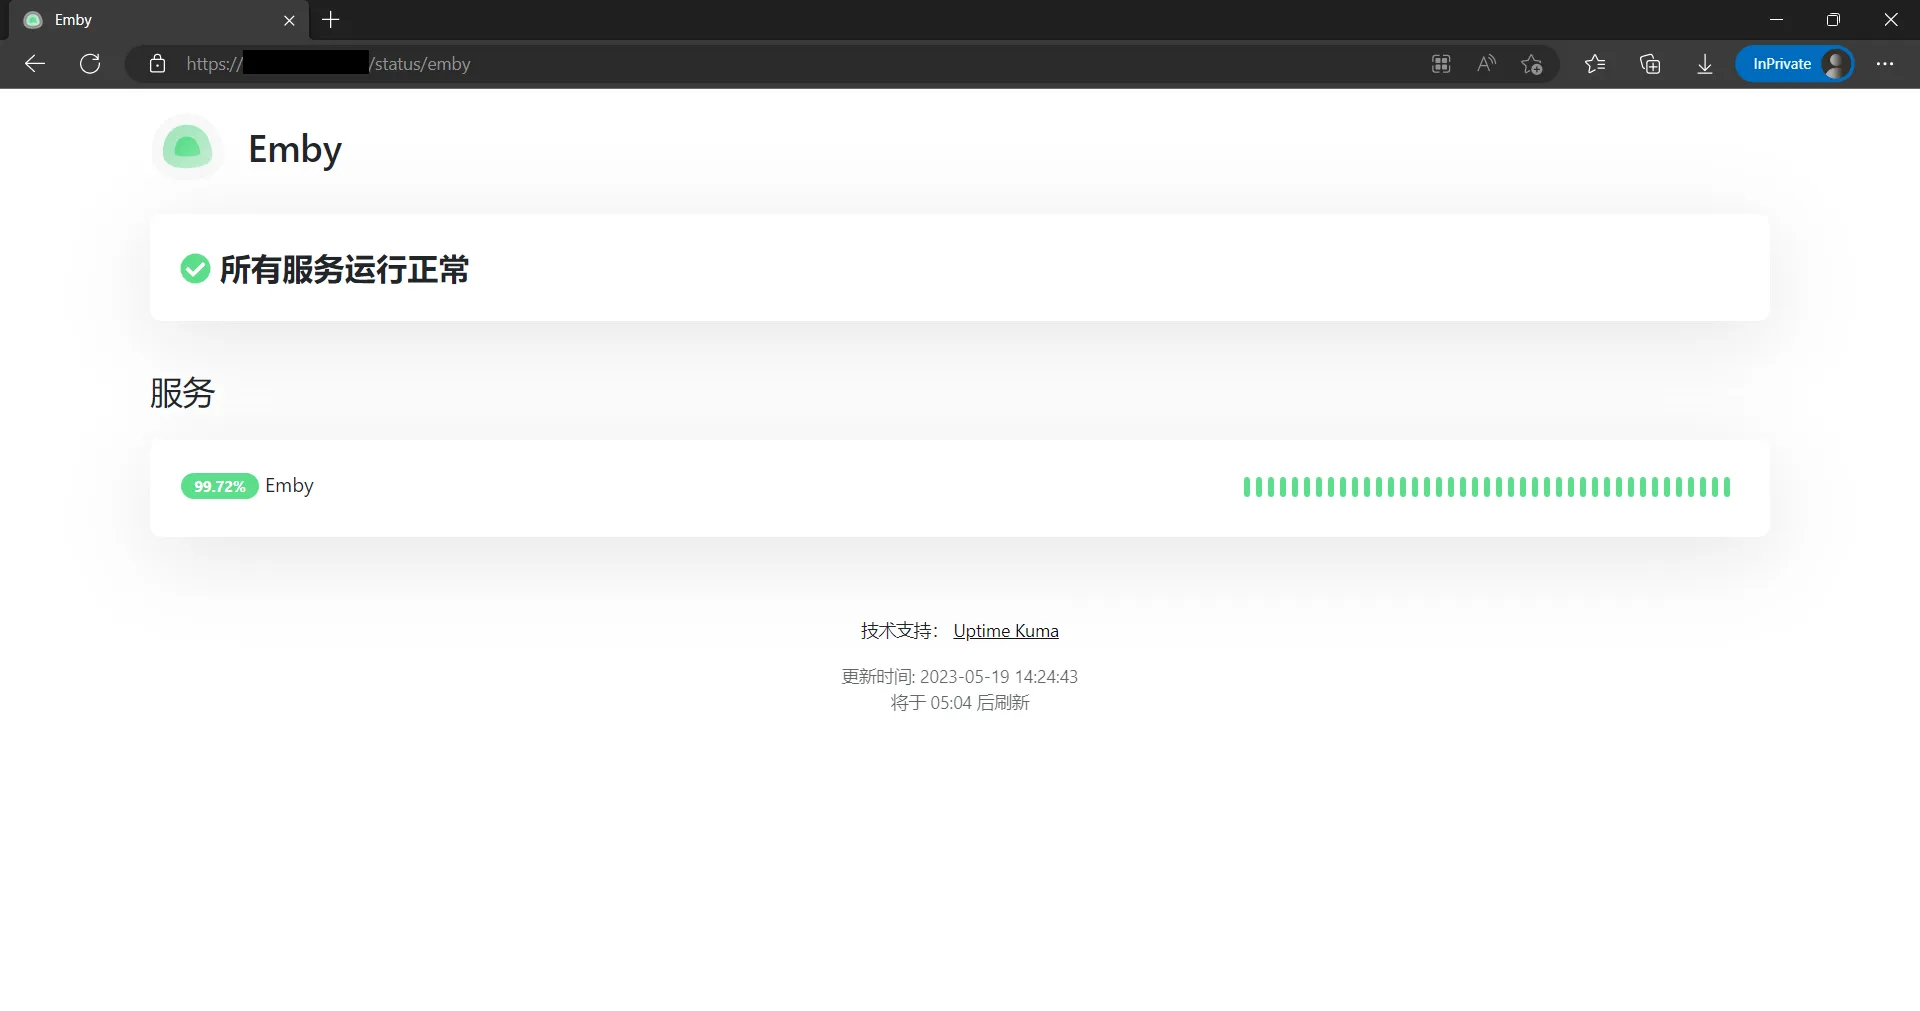Add this page to favorites
This screenshot has width=1920, height=1011.
point(1532,64)
